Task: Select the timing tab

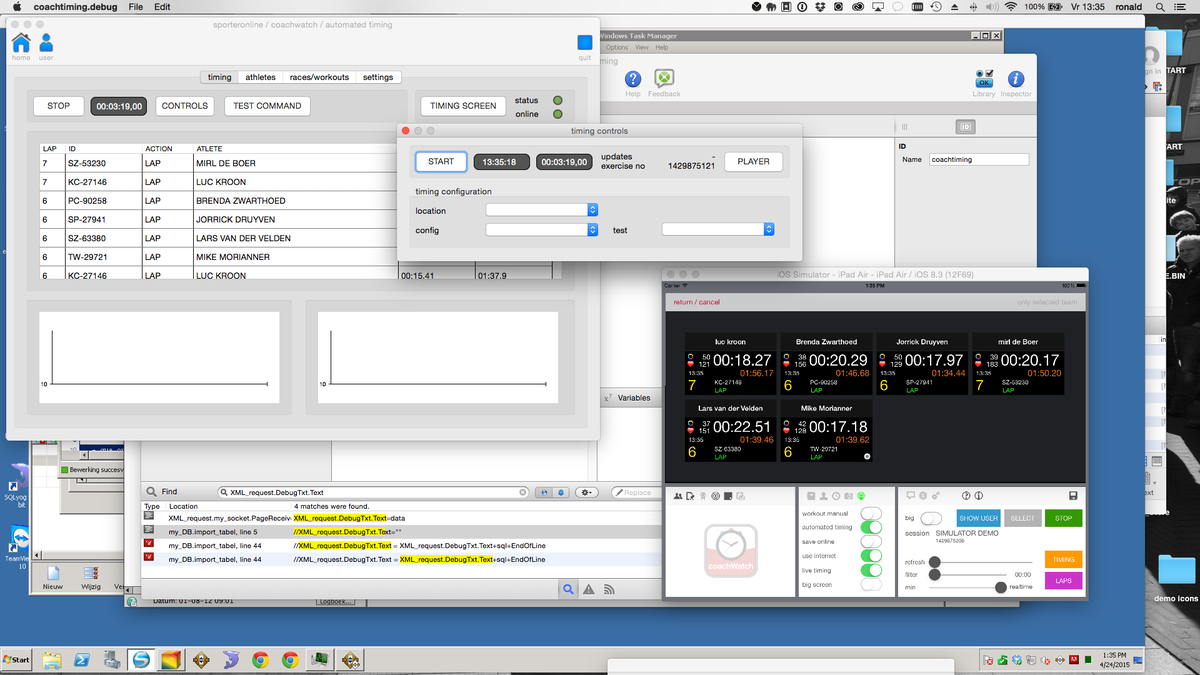Action: click(219, 77)
